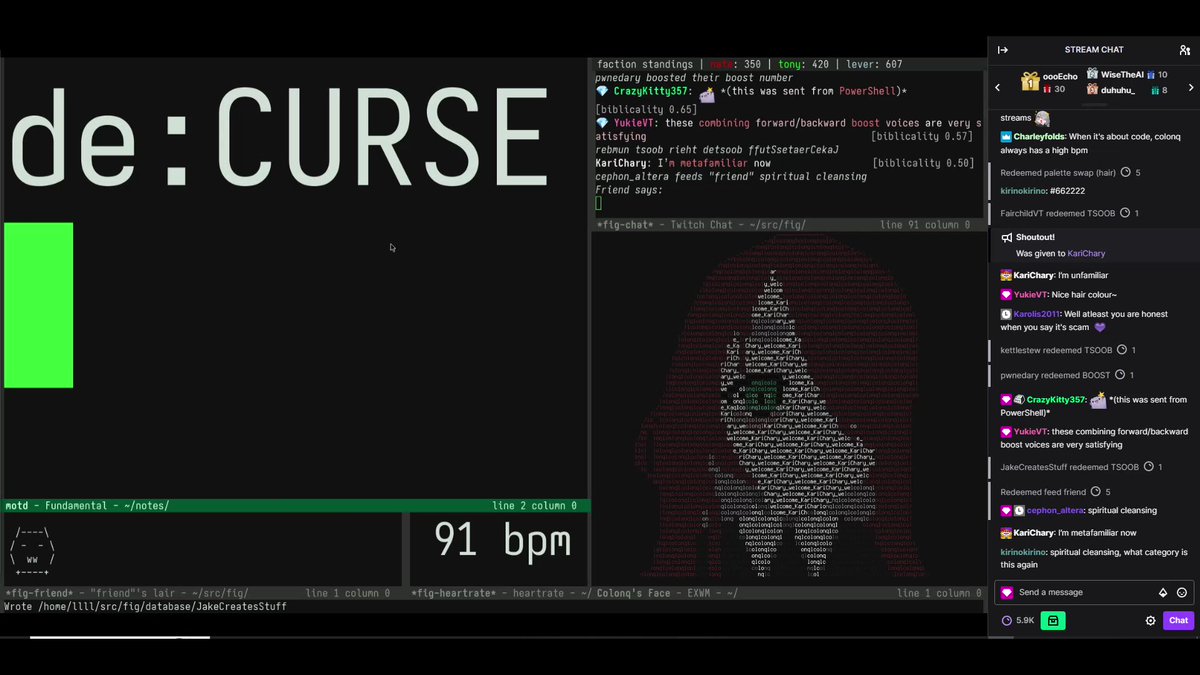Click the gold rank one gift icon

click(1029, 82)
